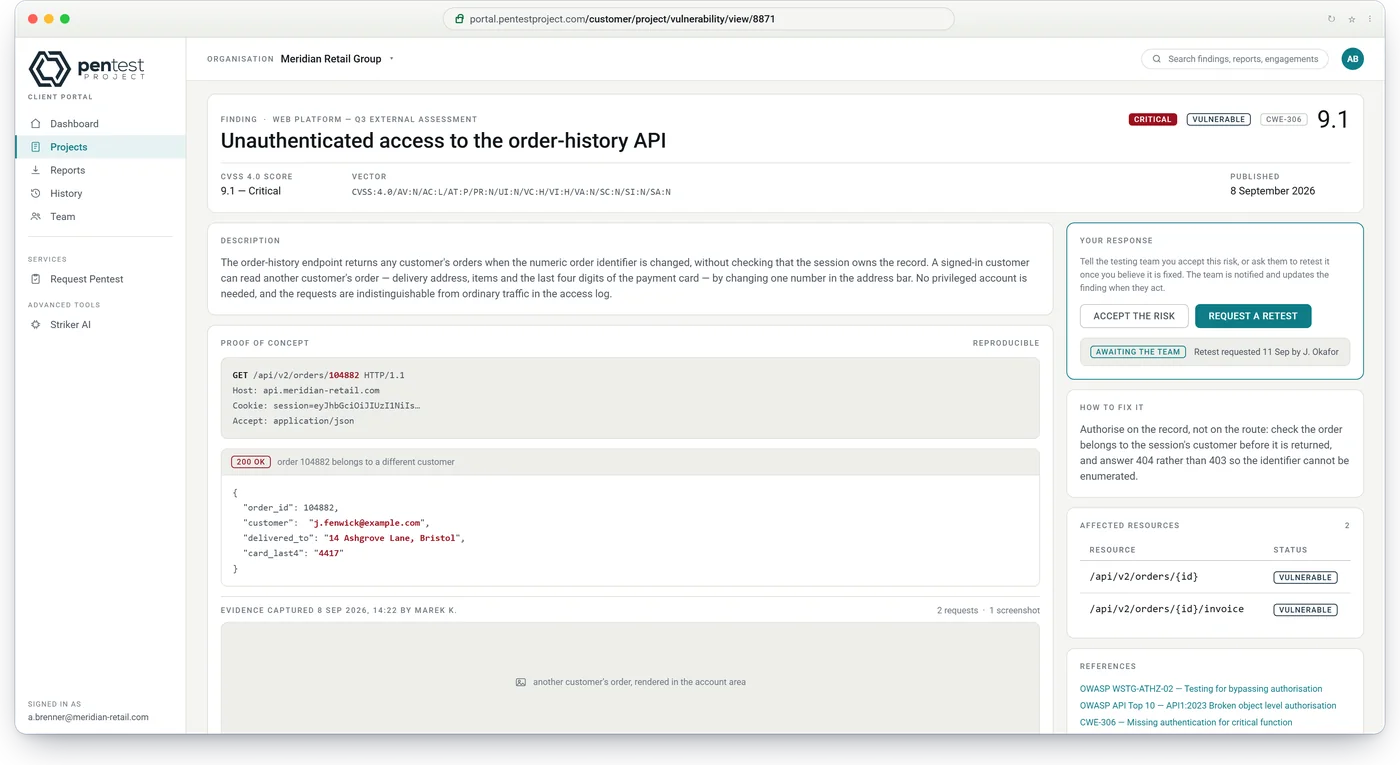The height and width of the screenshot is (765, 1400).
Task: Click the Reproducible label on proof of concept
Action: (1006, 343)
